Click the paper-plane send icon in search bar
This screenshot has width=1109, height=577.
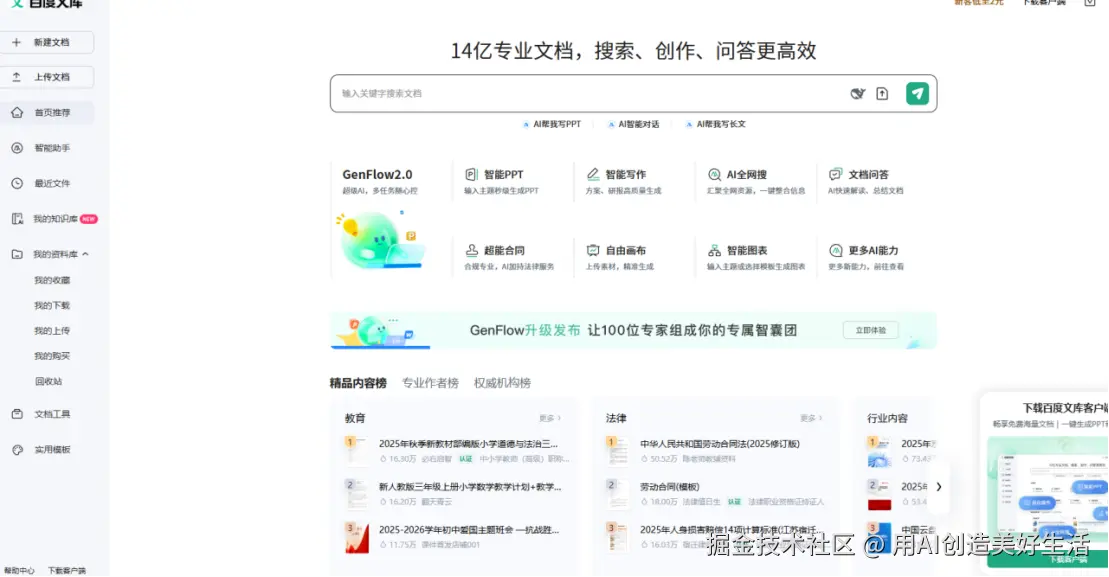[x=915, y=92]
